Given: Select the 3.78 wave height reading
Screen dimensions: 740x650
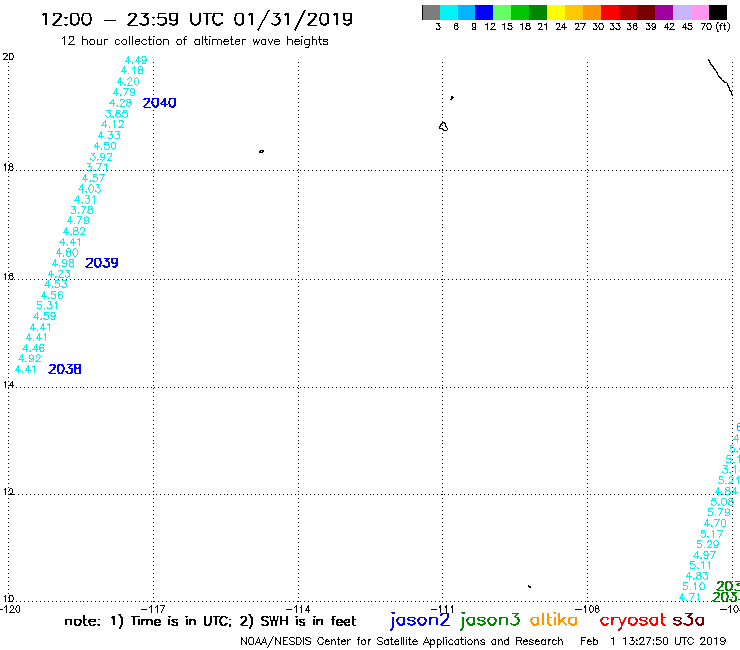Looking at the screenshot, I should (82, 210).
